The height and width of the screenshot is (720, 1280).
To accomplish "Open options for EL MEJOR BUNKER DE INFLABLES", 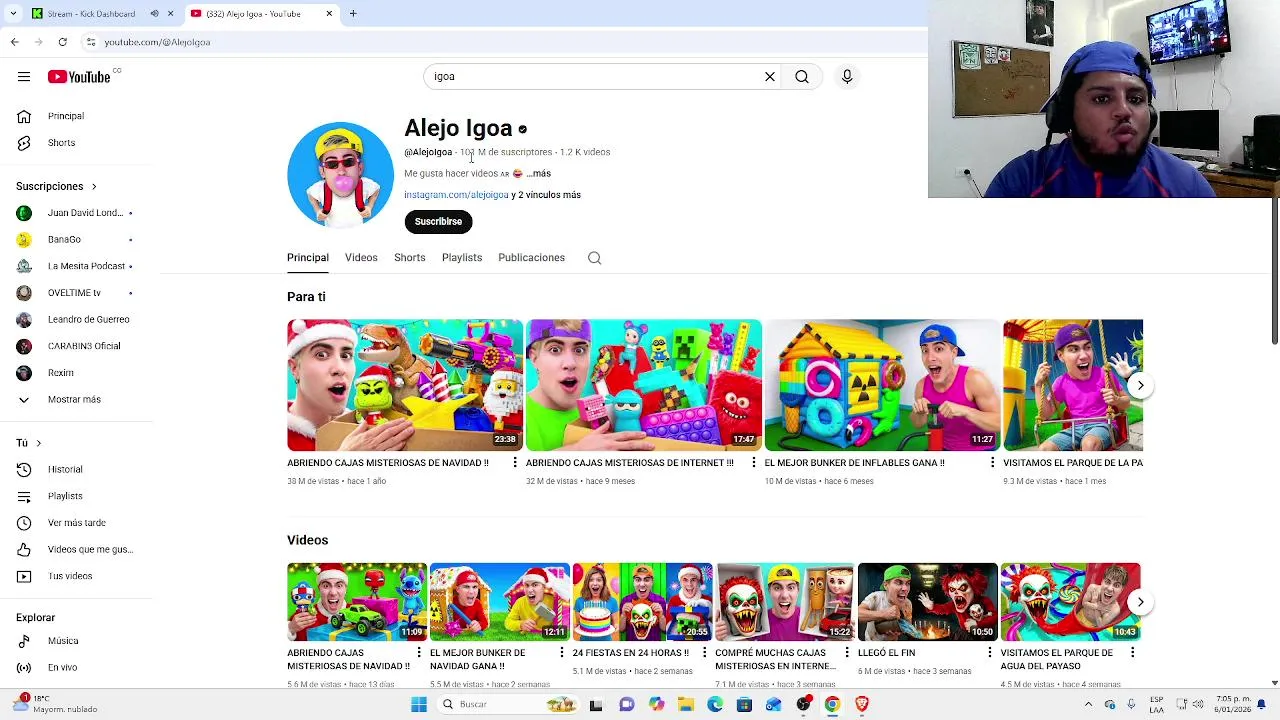I will [x=992, y=463].
